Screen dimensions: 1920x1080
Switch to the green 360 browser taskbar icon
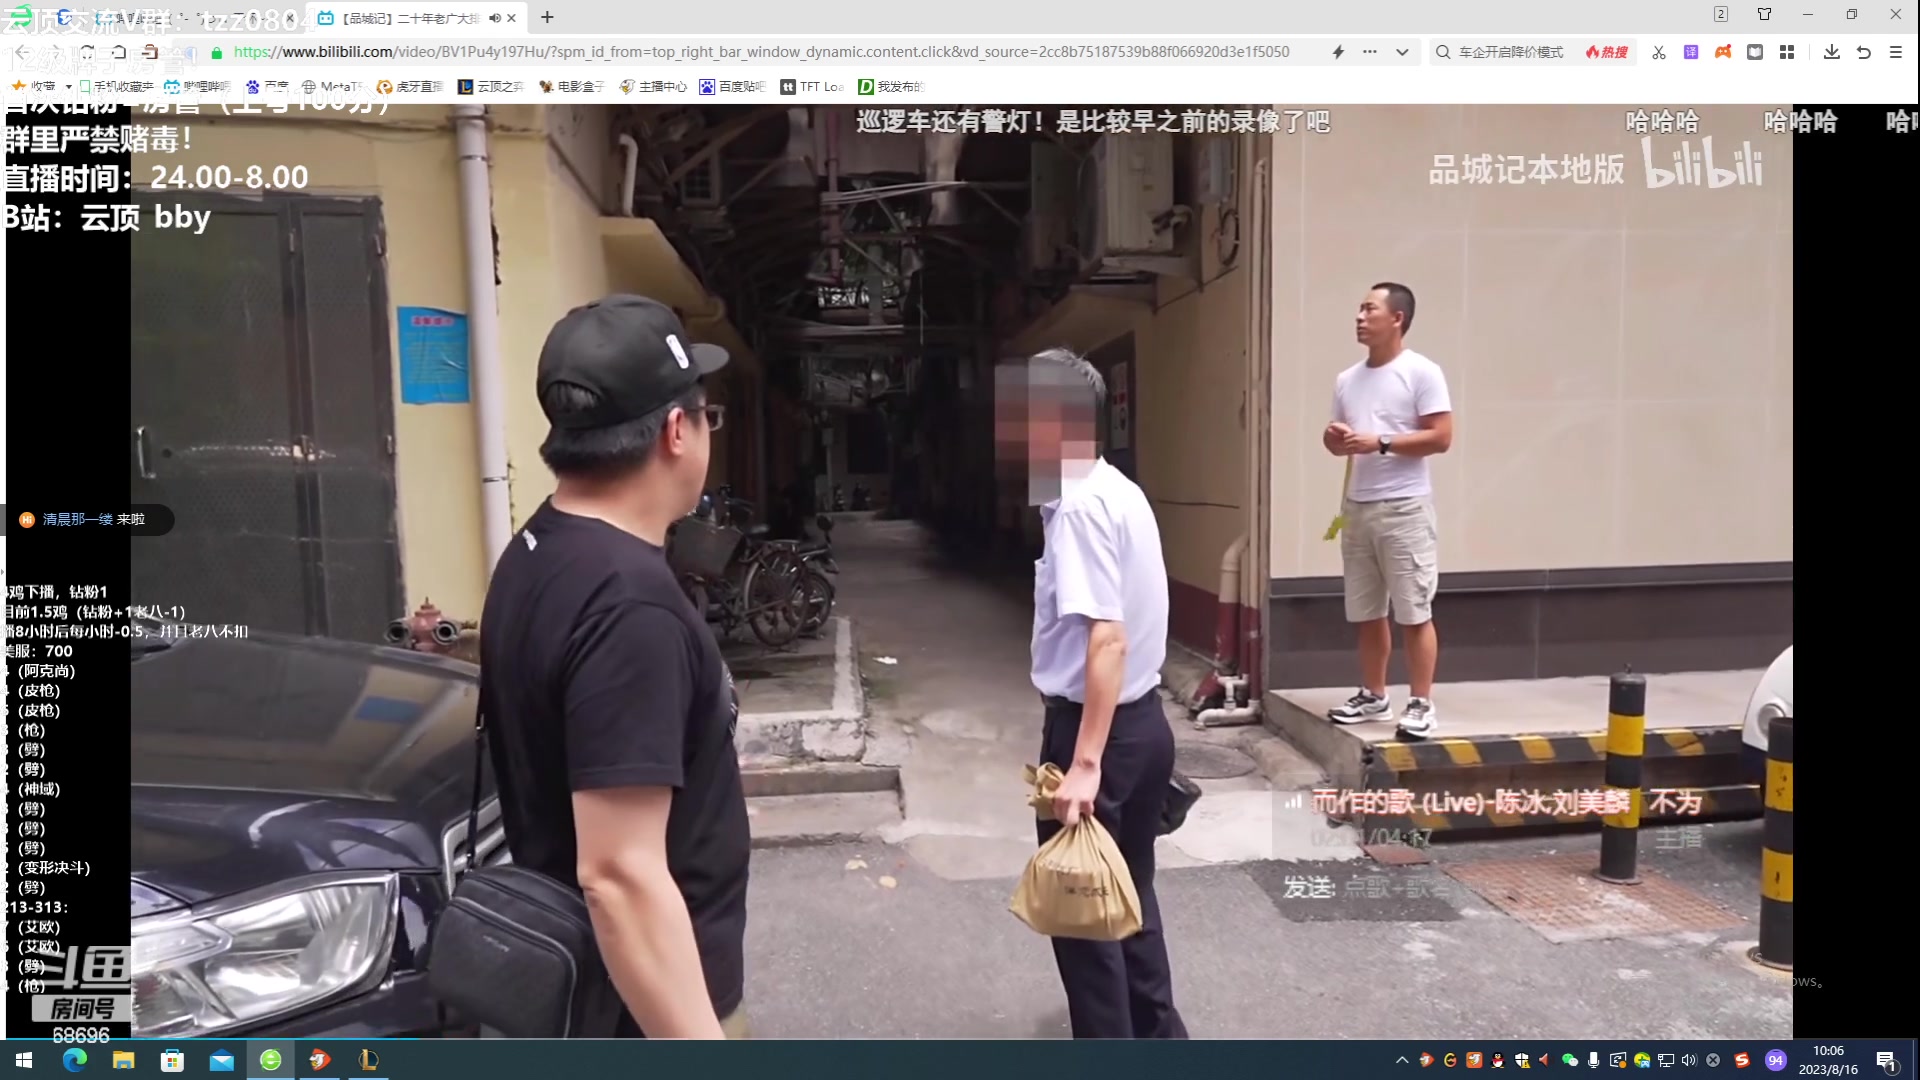tap(270, 1060)
